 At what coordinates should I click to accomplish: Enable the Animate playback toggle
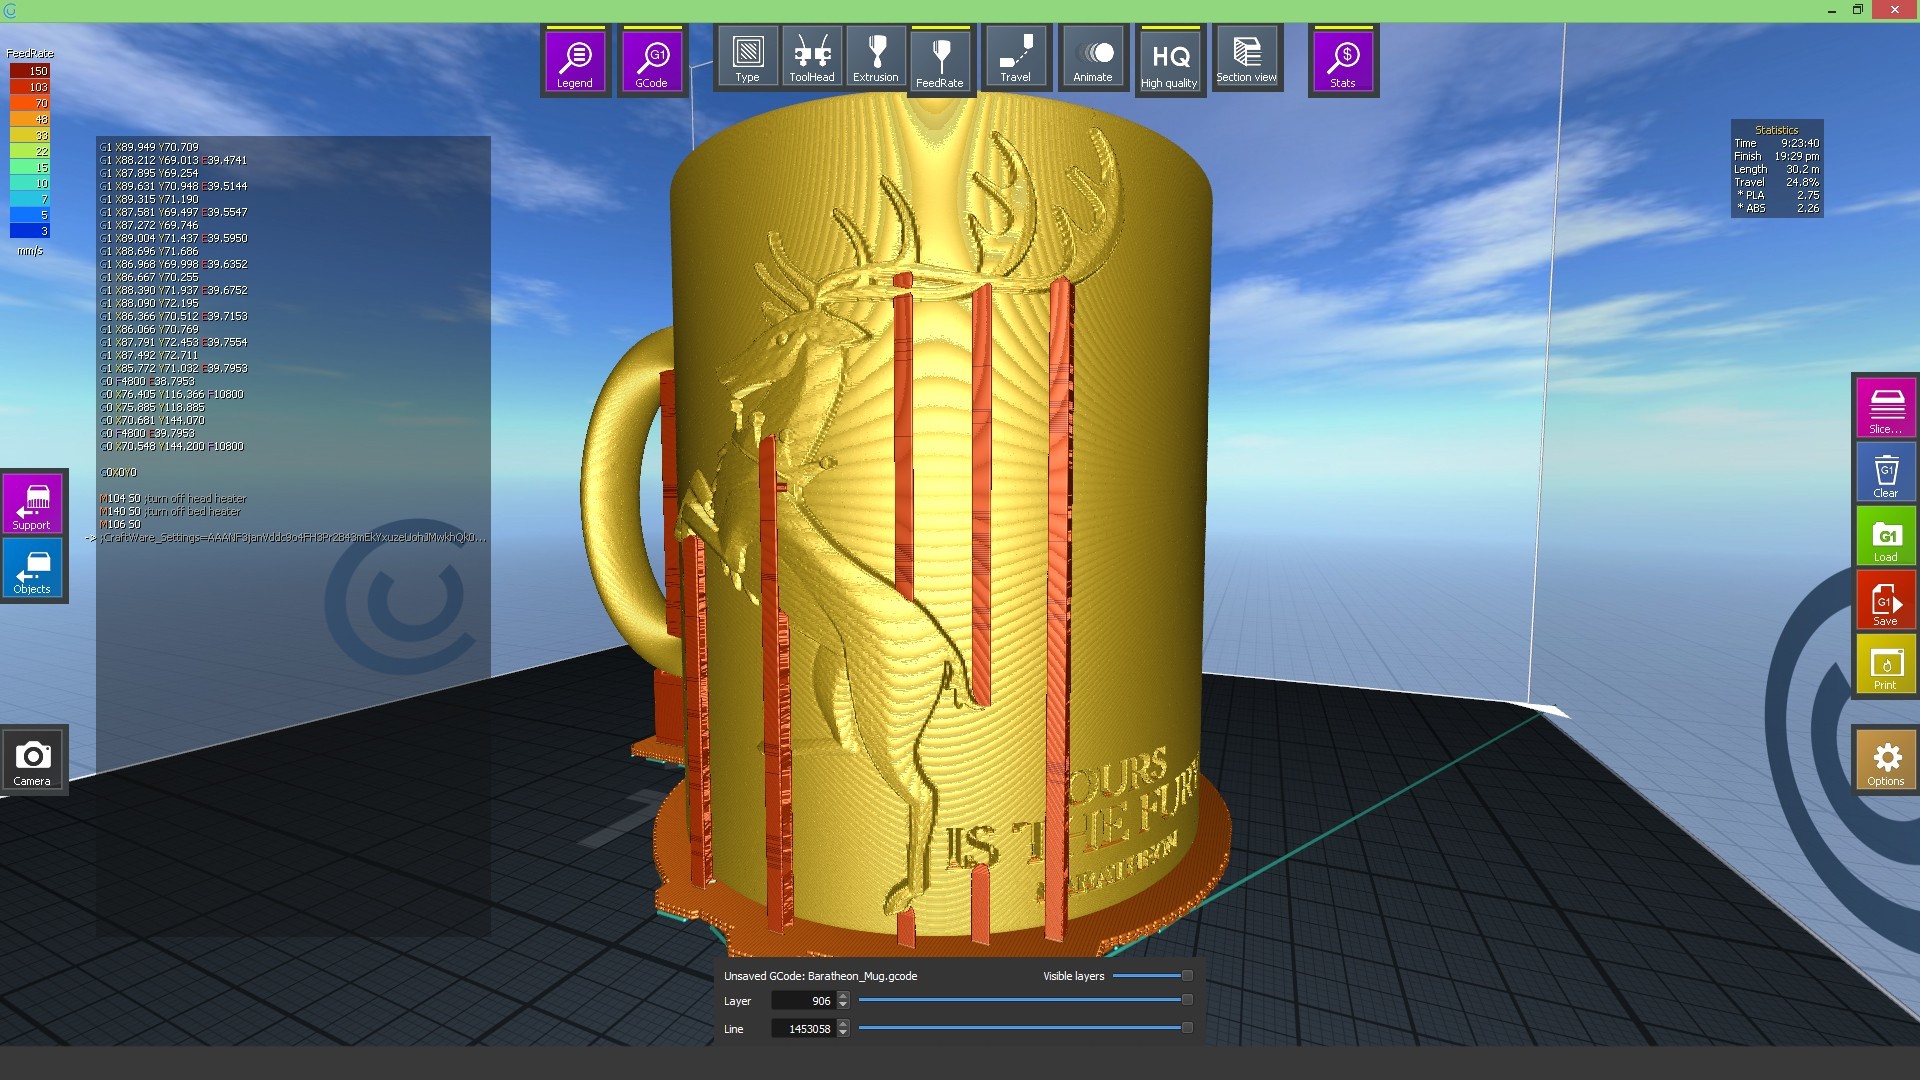click(x=1092, y=58)
